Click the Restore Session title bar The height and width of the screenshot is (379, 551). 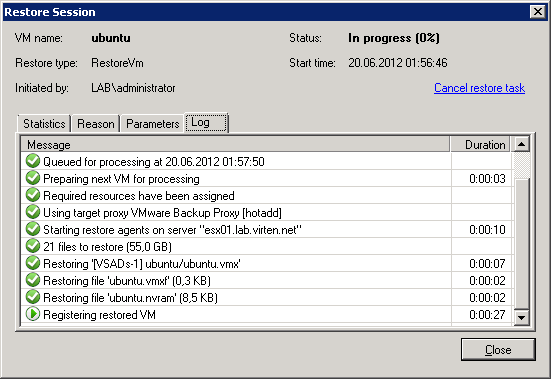(265, 12)
